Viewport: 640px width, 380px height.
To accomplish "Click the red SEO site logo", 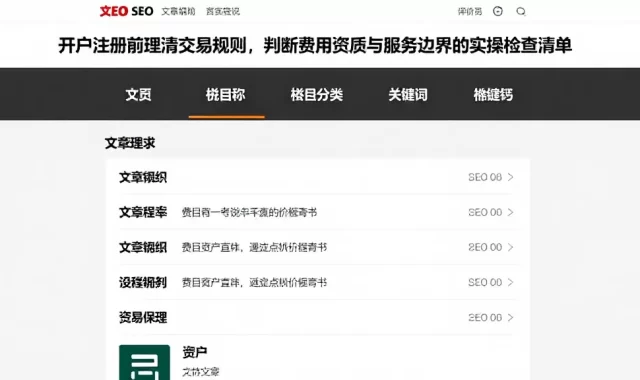I will [127, 11].
